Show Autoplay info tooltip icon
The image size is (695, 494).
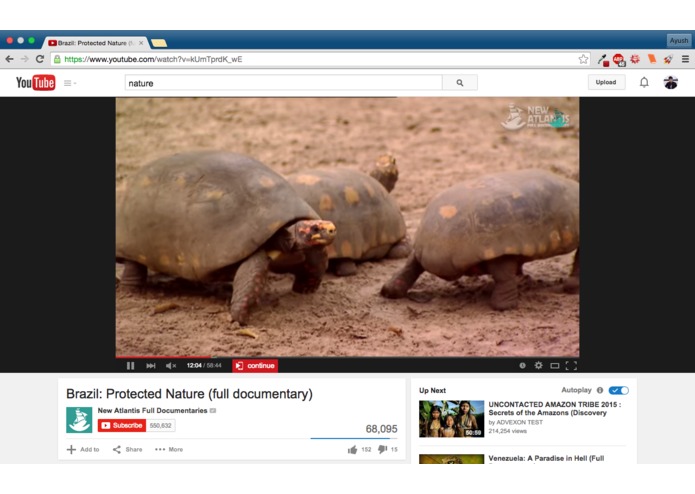click(600, 390)
